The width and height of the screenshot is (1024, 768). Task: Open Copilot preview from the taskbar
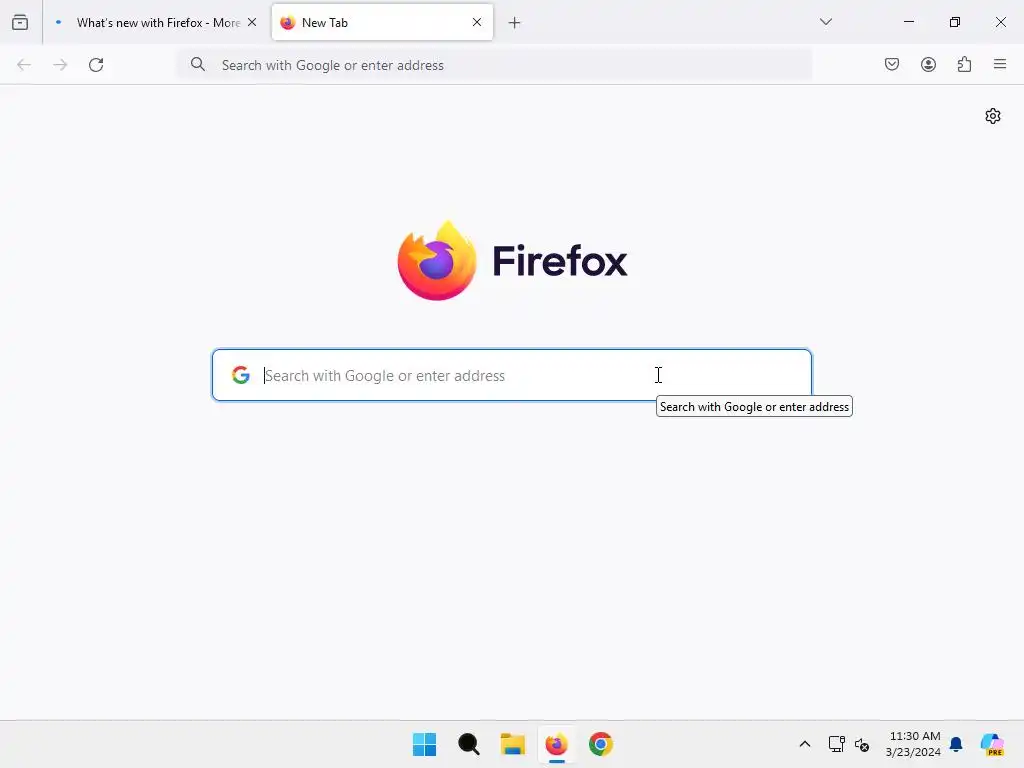992,744
